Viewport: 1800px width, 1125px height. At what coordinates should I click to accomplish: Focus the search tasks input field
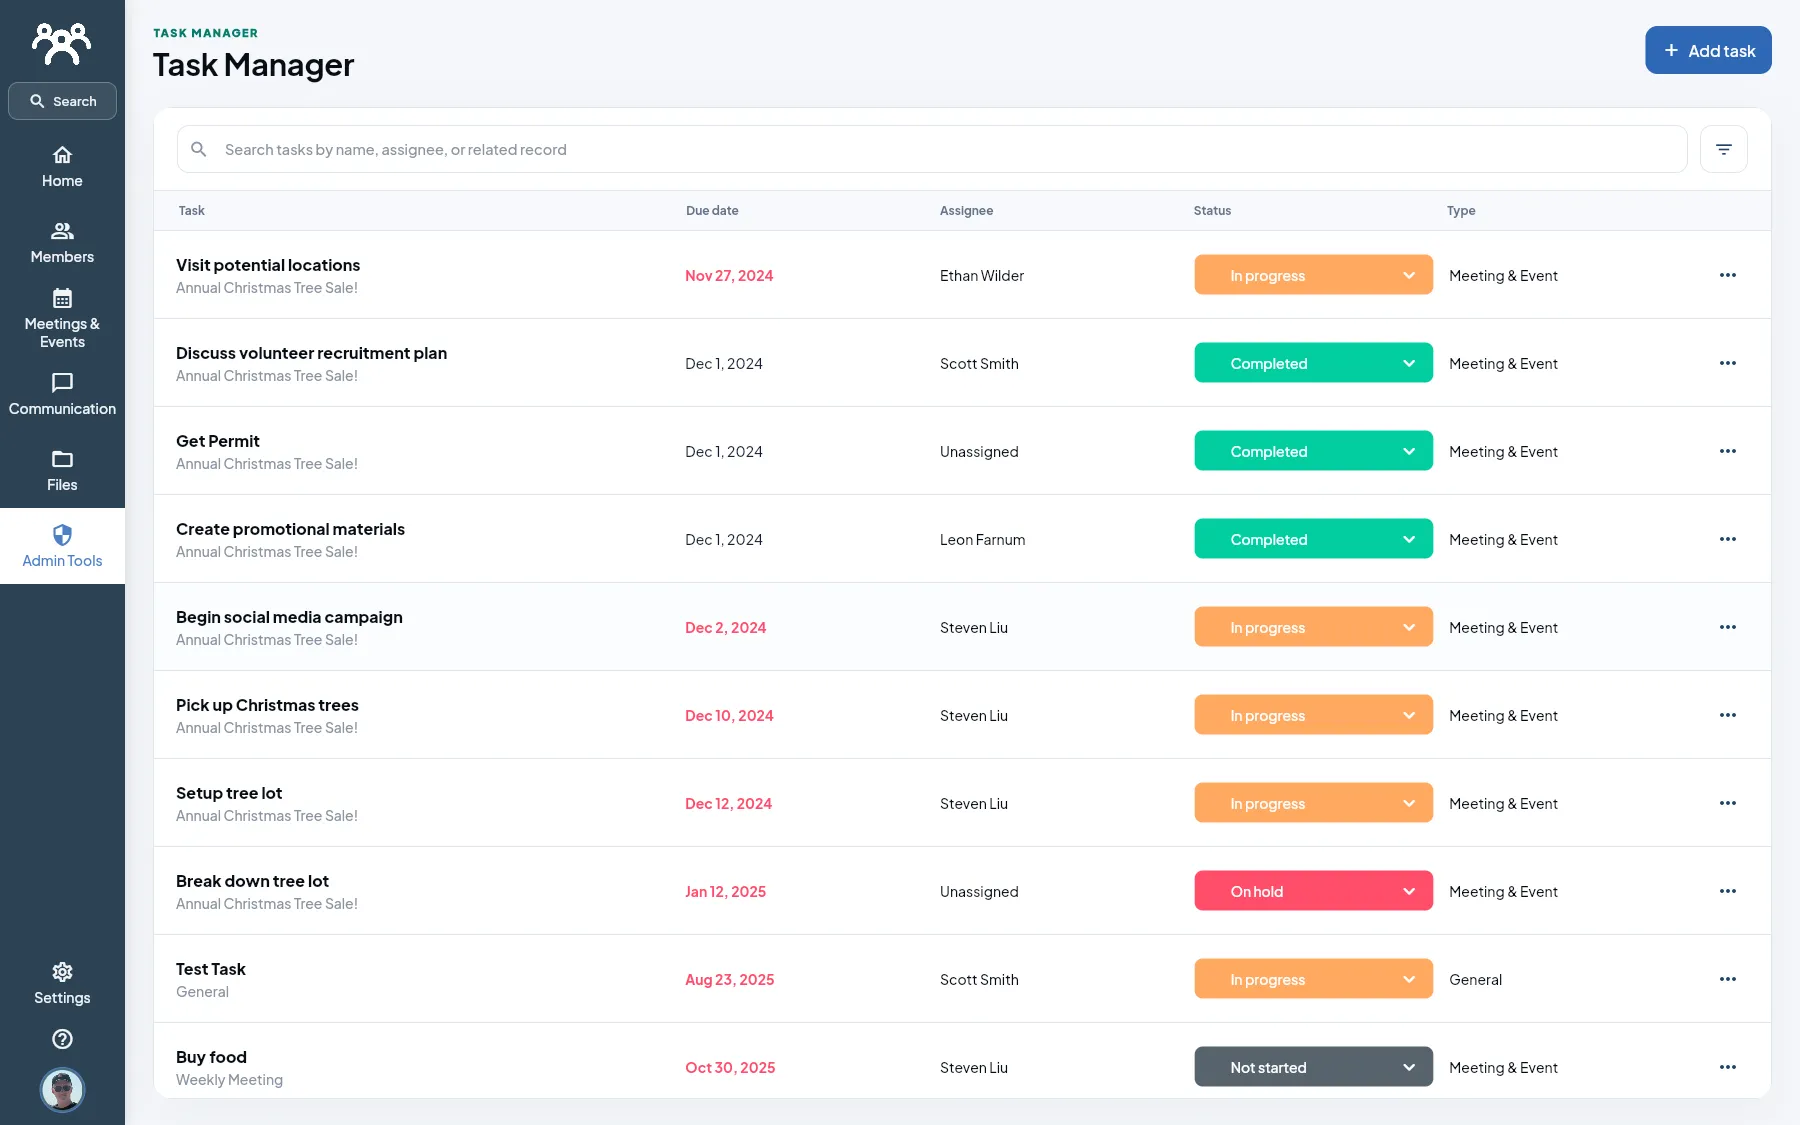click(932, 149)
